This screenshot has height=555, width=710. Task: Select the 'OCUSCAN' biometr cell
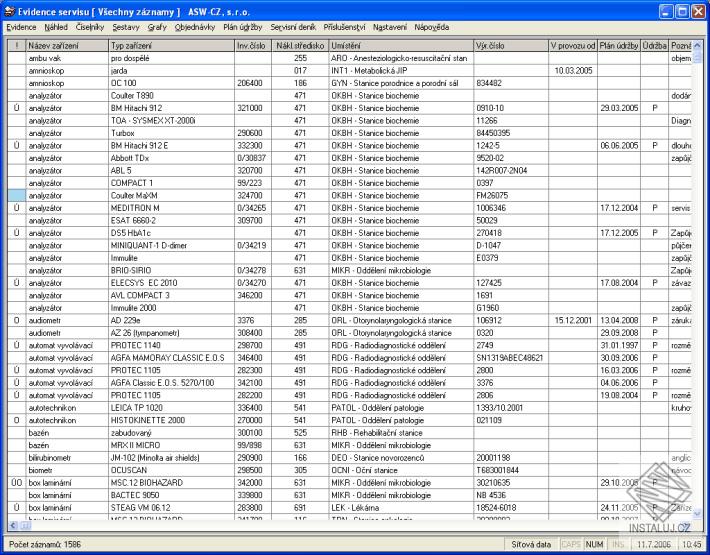(172, 470)
